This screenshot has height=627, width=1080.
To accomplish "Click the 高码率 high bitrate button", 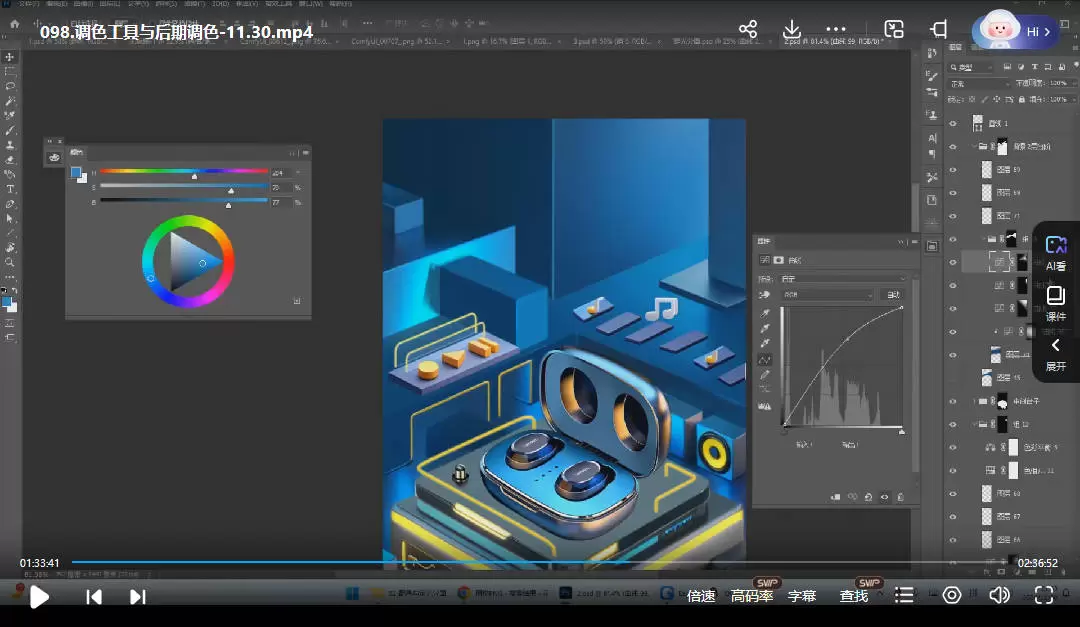I will (752, 596).
